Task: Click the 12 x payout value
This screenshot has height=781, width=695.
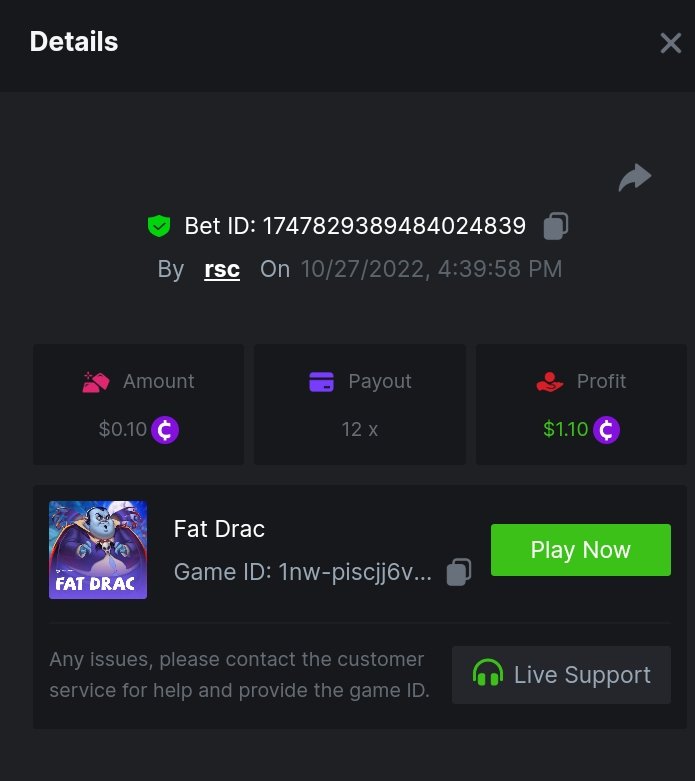Action: [359, 430]
